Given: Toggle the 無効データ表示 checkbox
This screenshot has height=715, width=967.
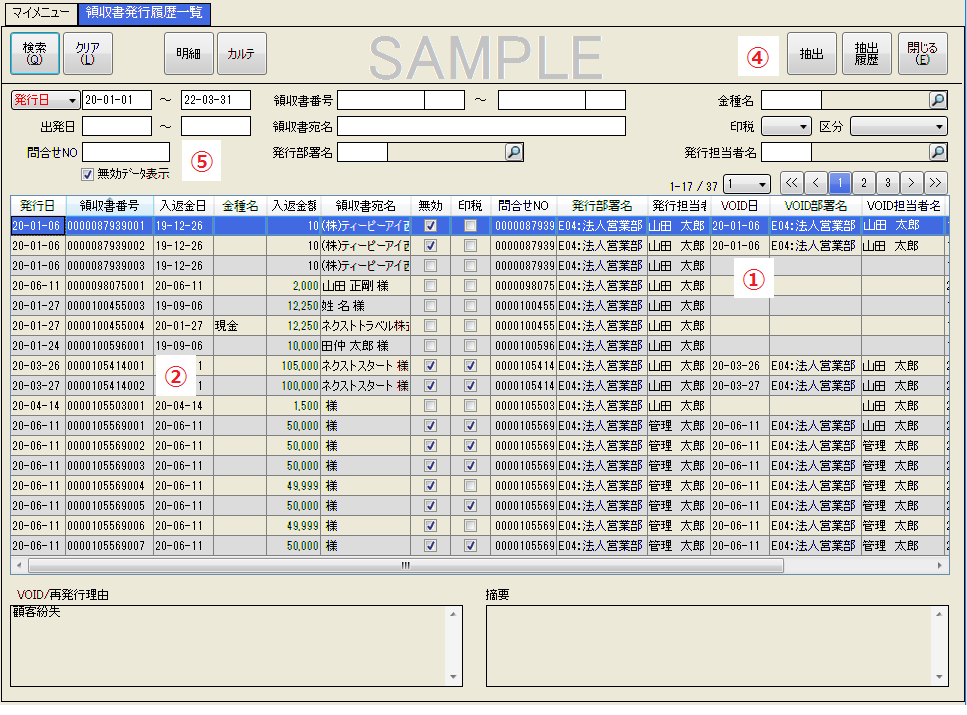Looking at the screenshot, I should (88, 175).
